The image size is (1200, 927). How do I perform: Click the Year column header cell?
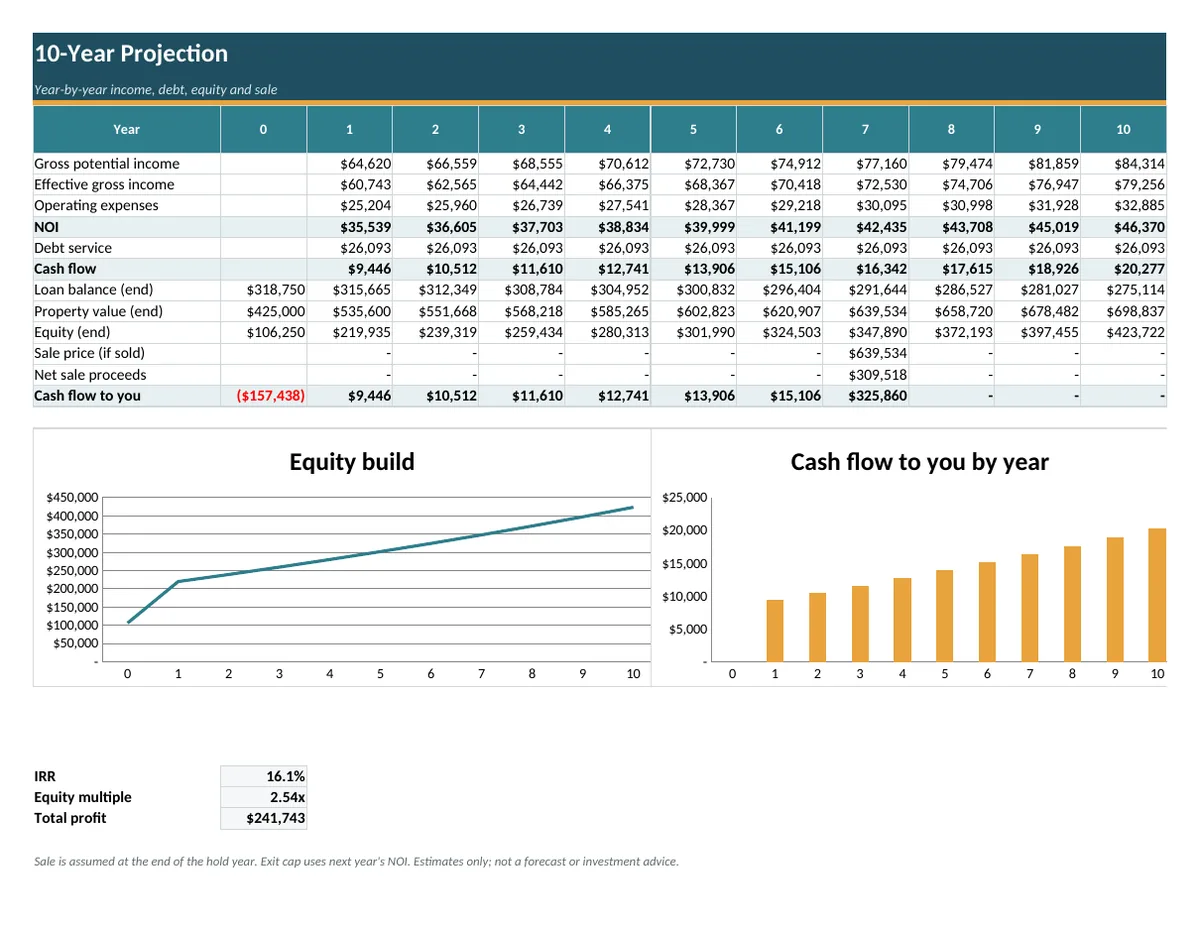pos(127,129)
